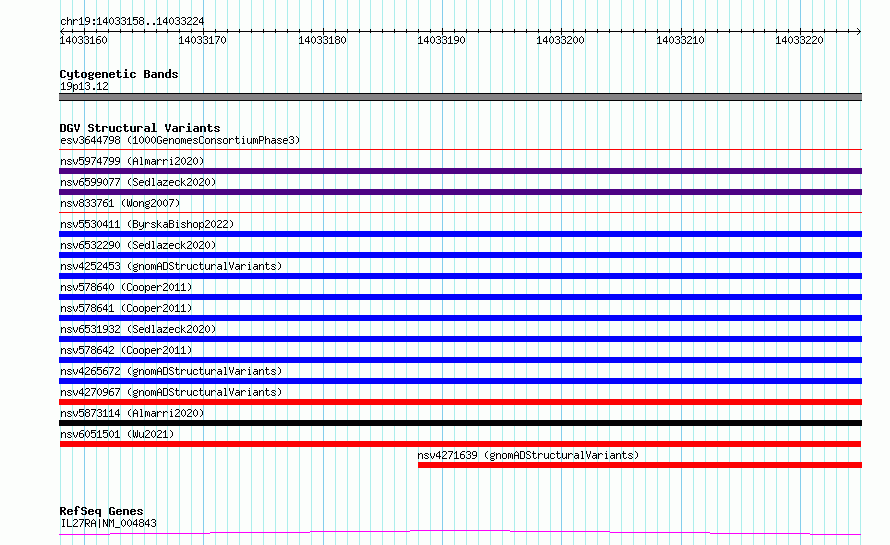Click the Cytogenetic Bands track title
This screenshot has height=545, width=890.
(119, 74)
